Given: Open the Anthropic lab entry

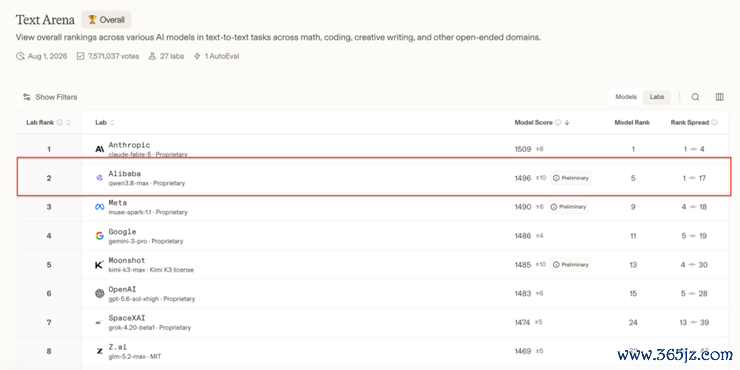Looking at the screenshot, I should [x=129, y=145].
